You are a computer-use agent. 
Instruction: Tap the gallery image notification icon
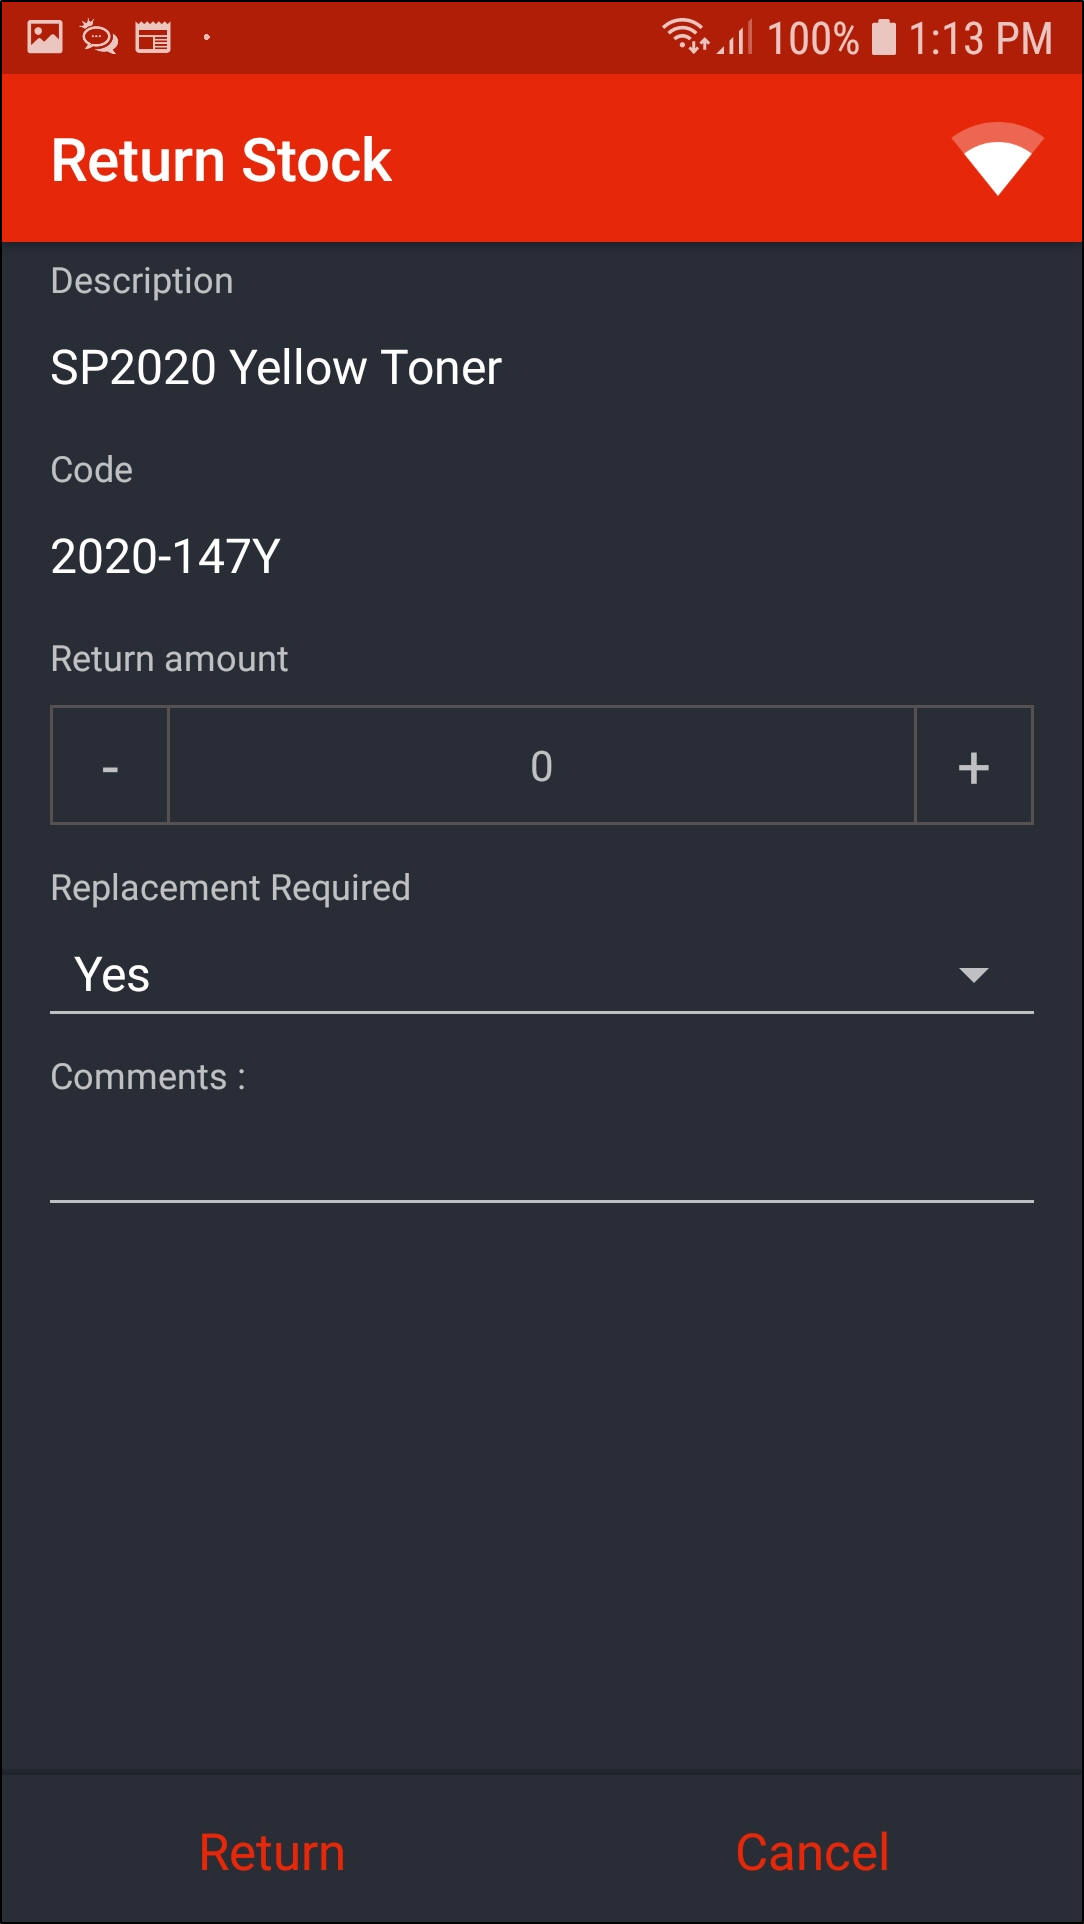[45, 38]
